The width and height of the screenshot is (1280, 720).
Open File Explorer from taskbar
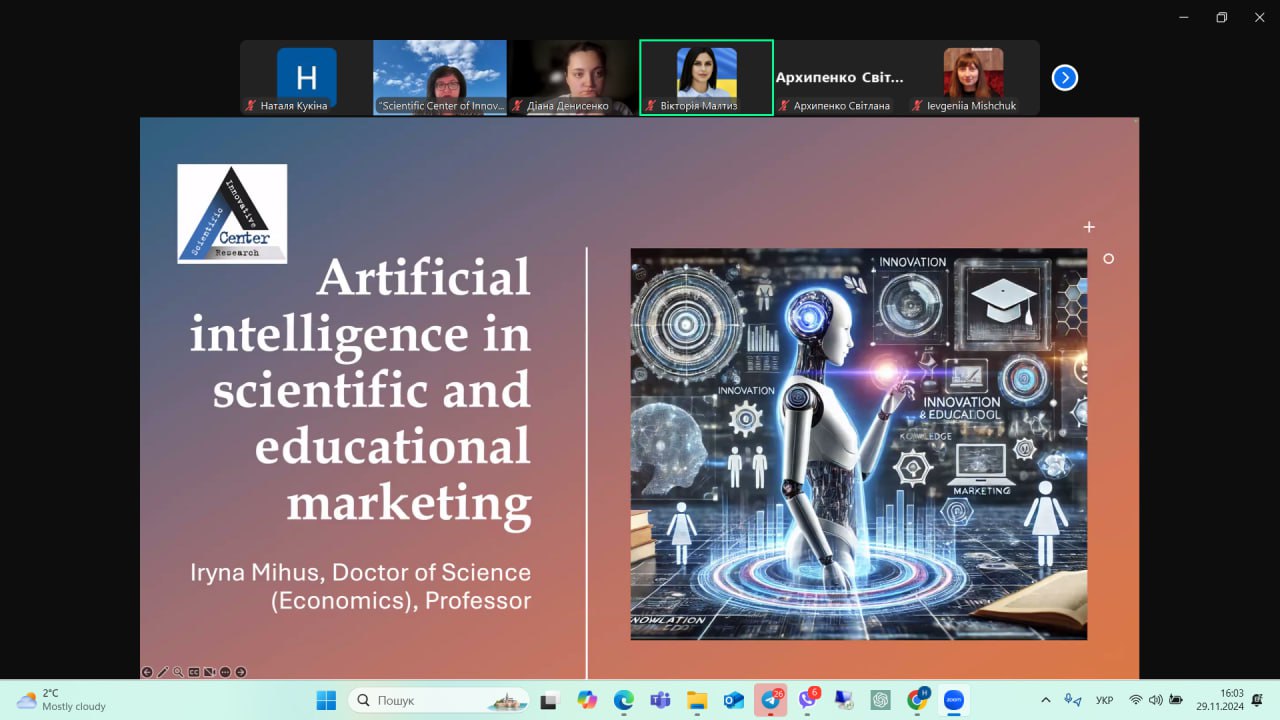[x=697, y=700]
